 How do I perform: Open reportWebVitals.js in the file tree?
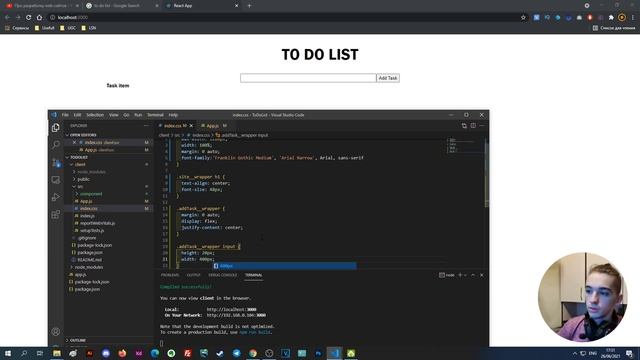click(97, 223)
